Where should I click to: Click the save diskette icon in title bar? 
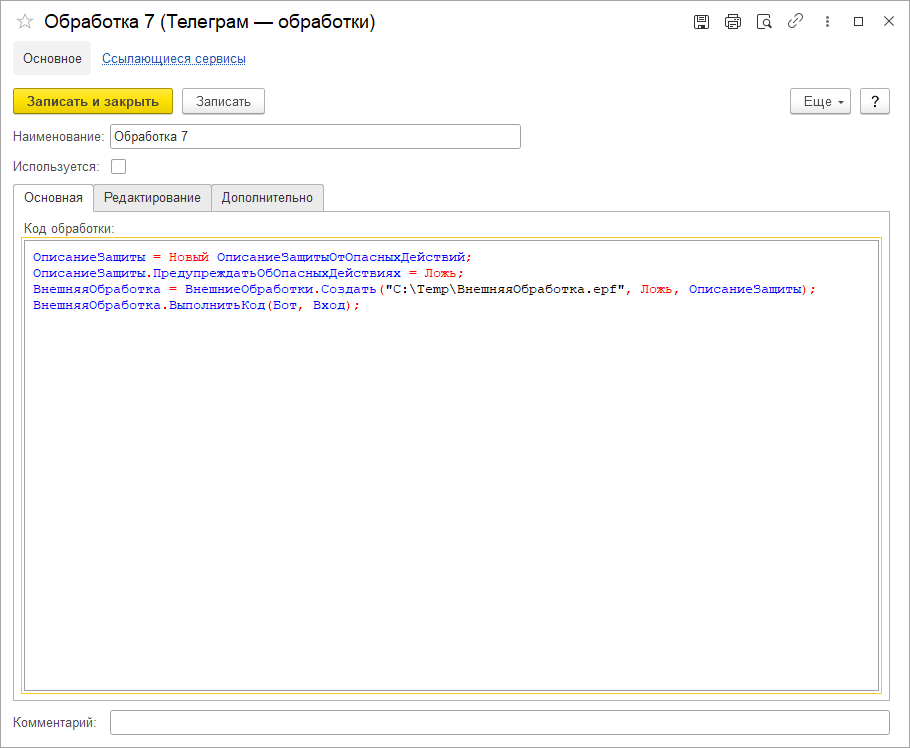tap(701, 22)
